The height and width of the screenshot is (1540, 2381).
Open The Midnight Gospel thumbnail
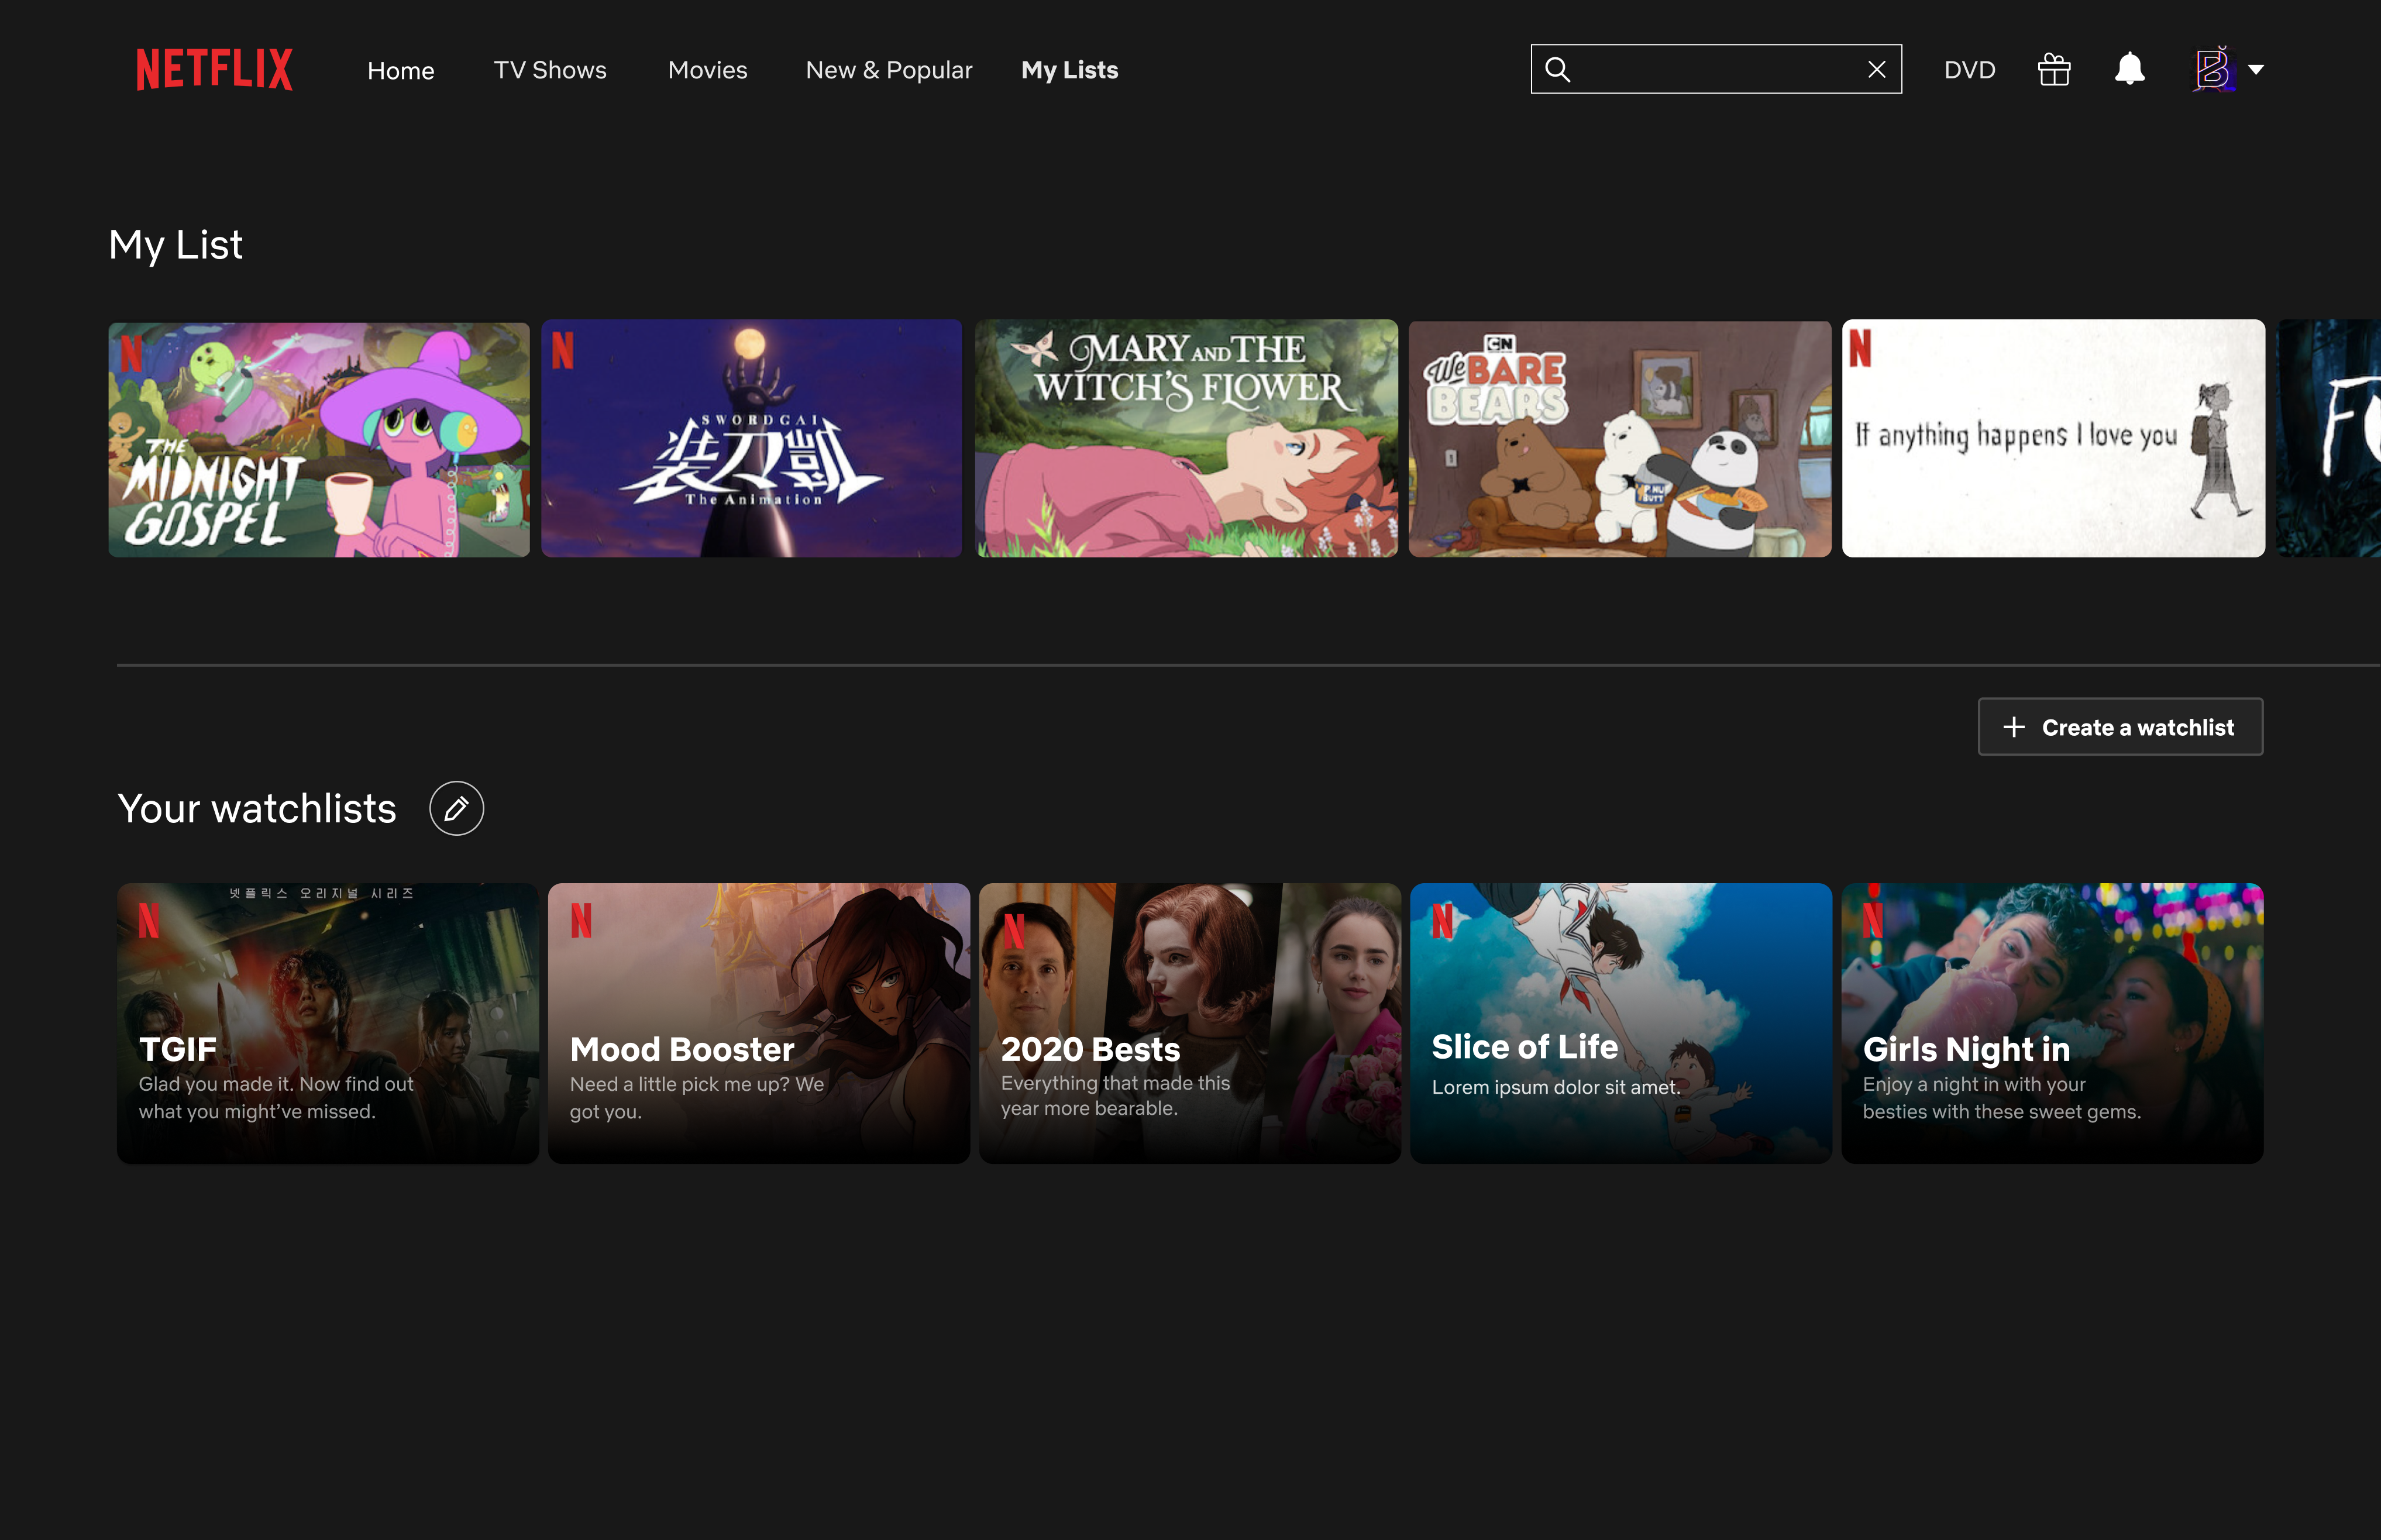319,439
